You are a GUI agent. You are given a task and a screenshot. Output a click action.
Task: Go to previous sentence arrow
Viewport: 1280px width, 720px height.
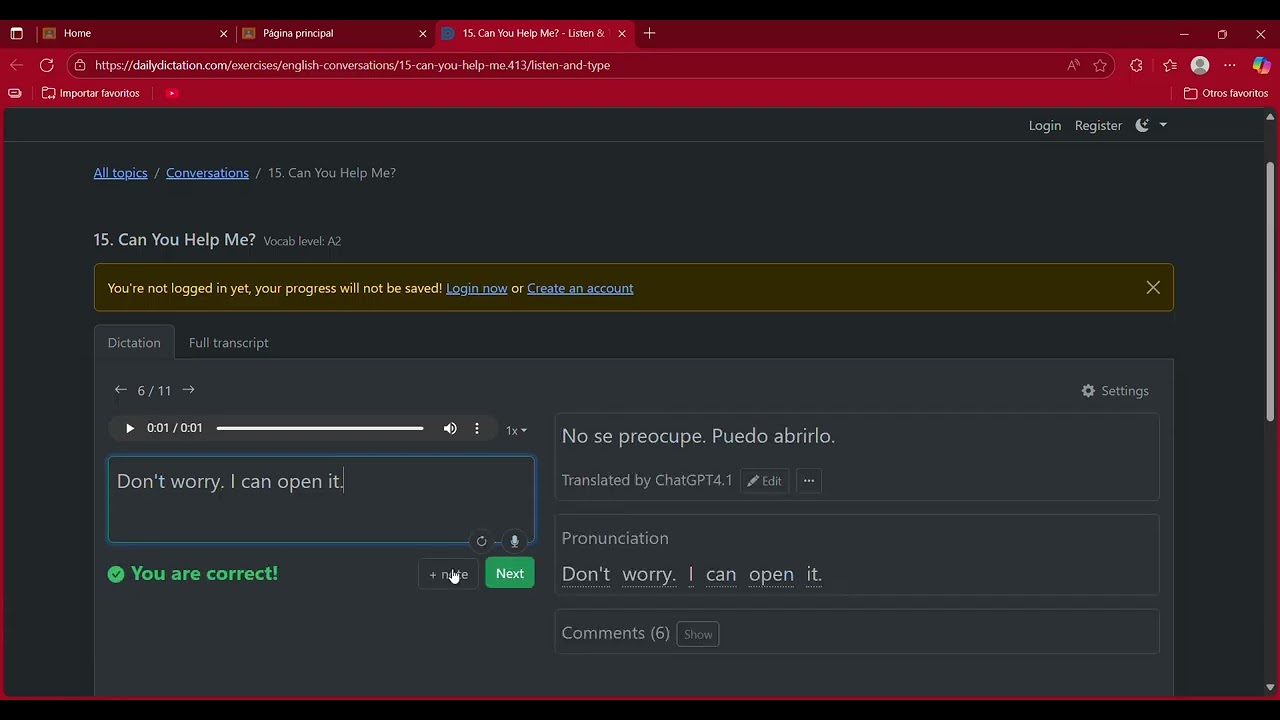120,390
